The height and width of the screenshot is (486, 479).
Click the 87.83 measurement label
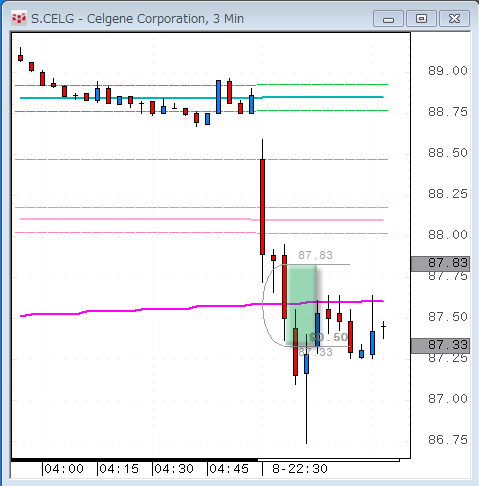tap(315, 255)
